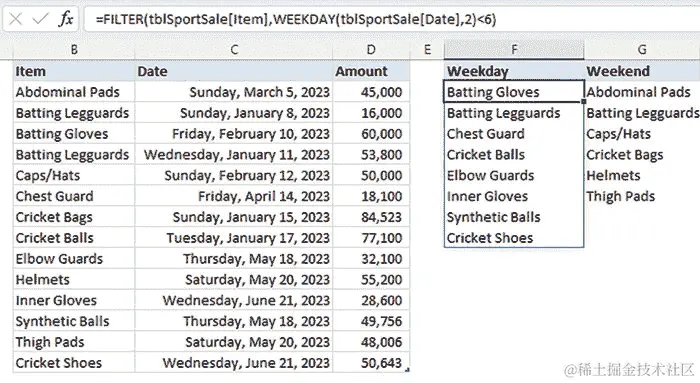
Task: Select the Saturday, May 20, 2023 Helmets date
Action: coord(233,279)
